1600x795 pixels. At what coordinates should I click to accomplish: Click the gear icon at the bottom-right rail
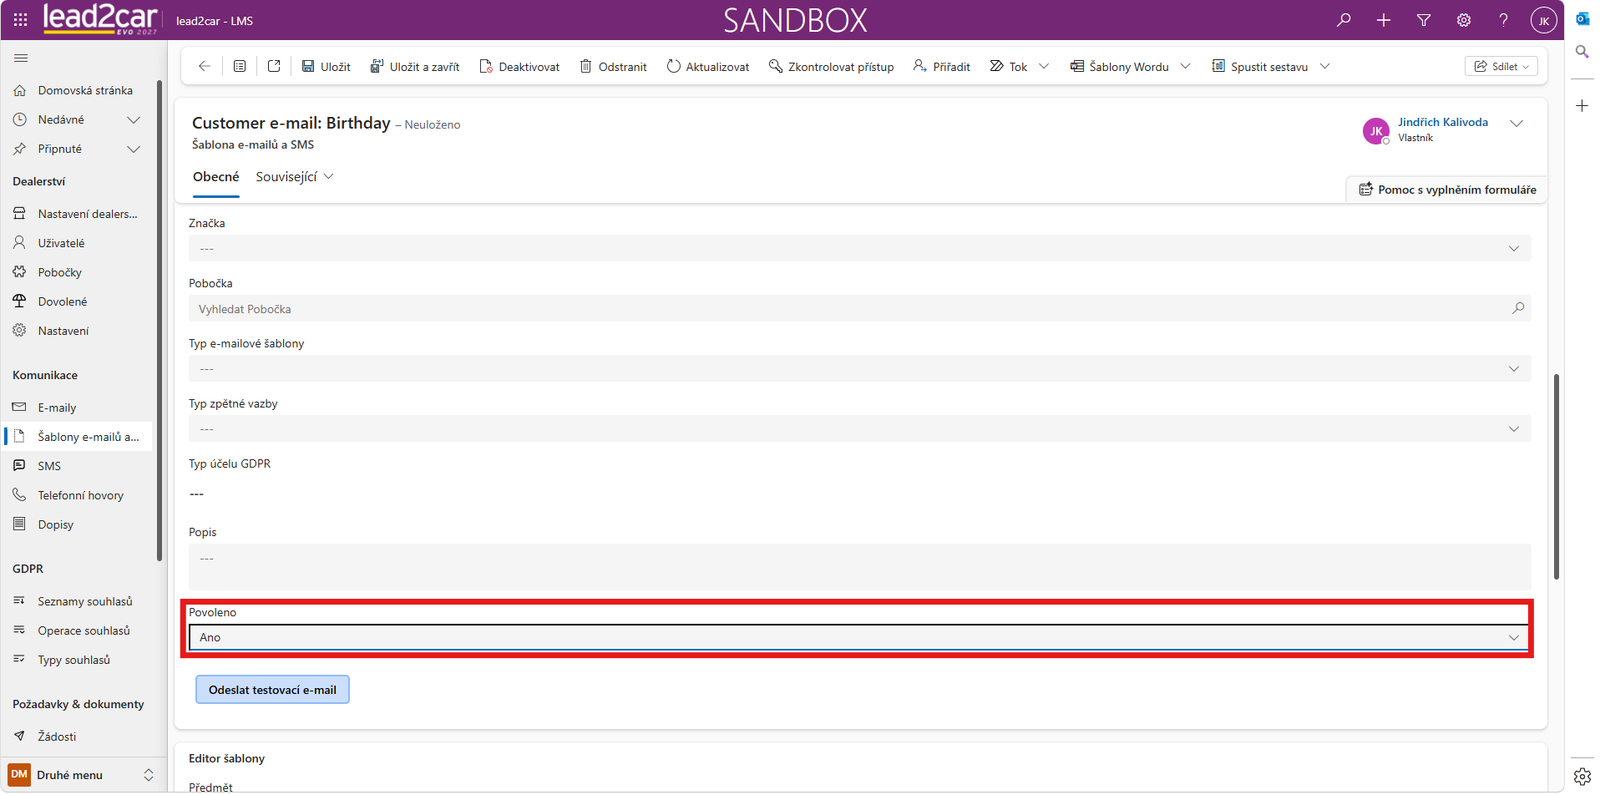pyautogui.click(x=1582, y=776)
